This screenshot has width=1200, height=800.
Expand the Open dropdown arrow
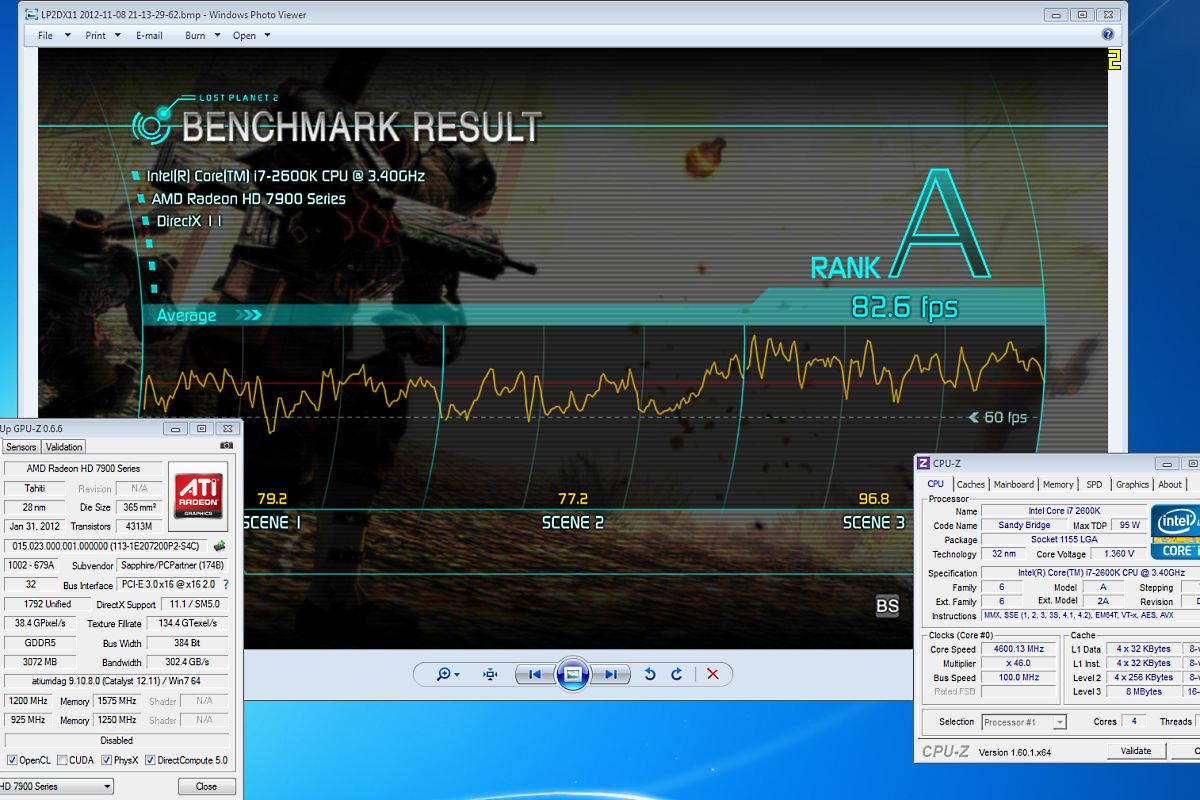click(x=267, y=36)
